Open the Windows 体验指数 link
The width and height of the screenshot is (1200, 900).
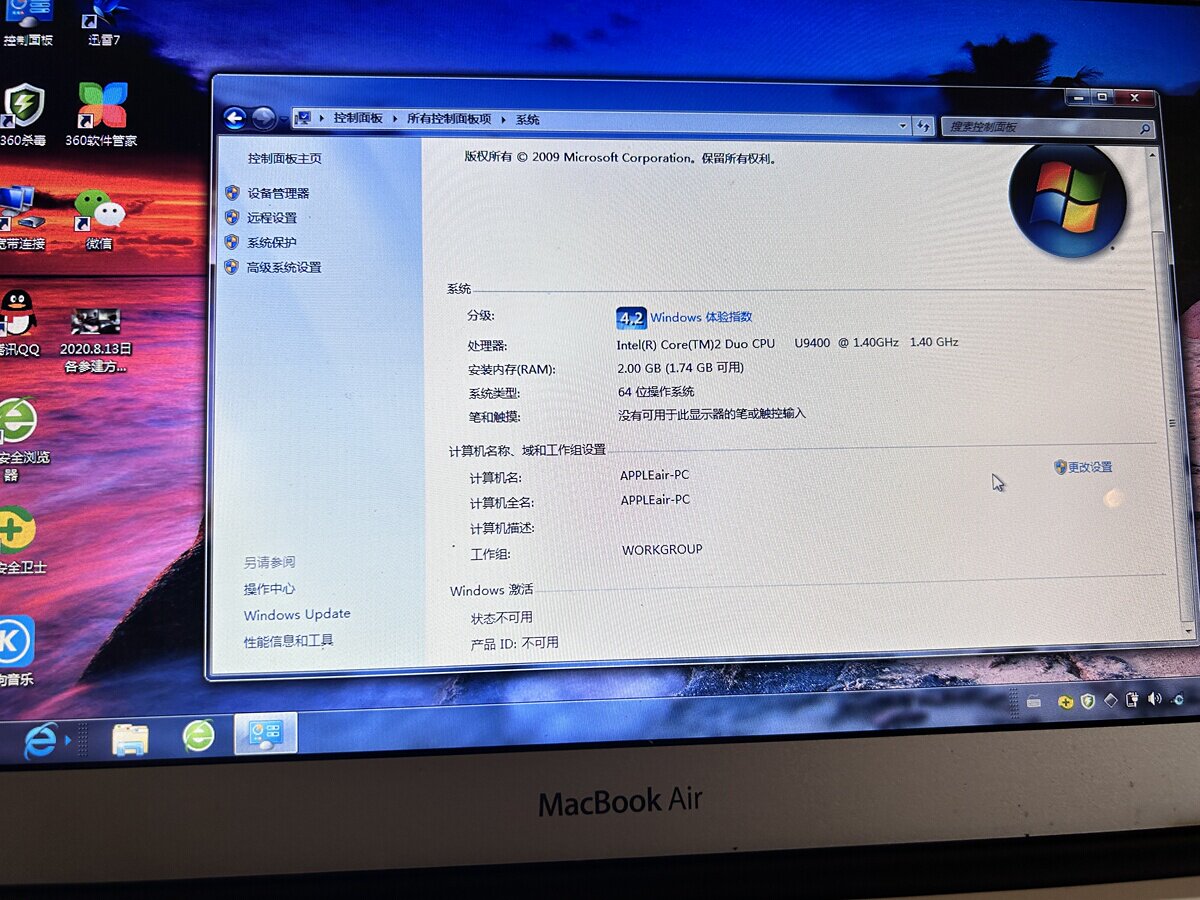701,317
